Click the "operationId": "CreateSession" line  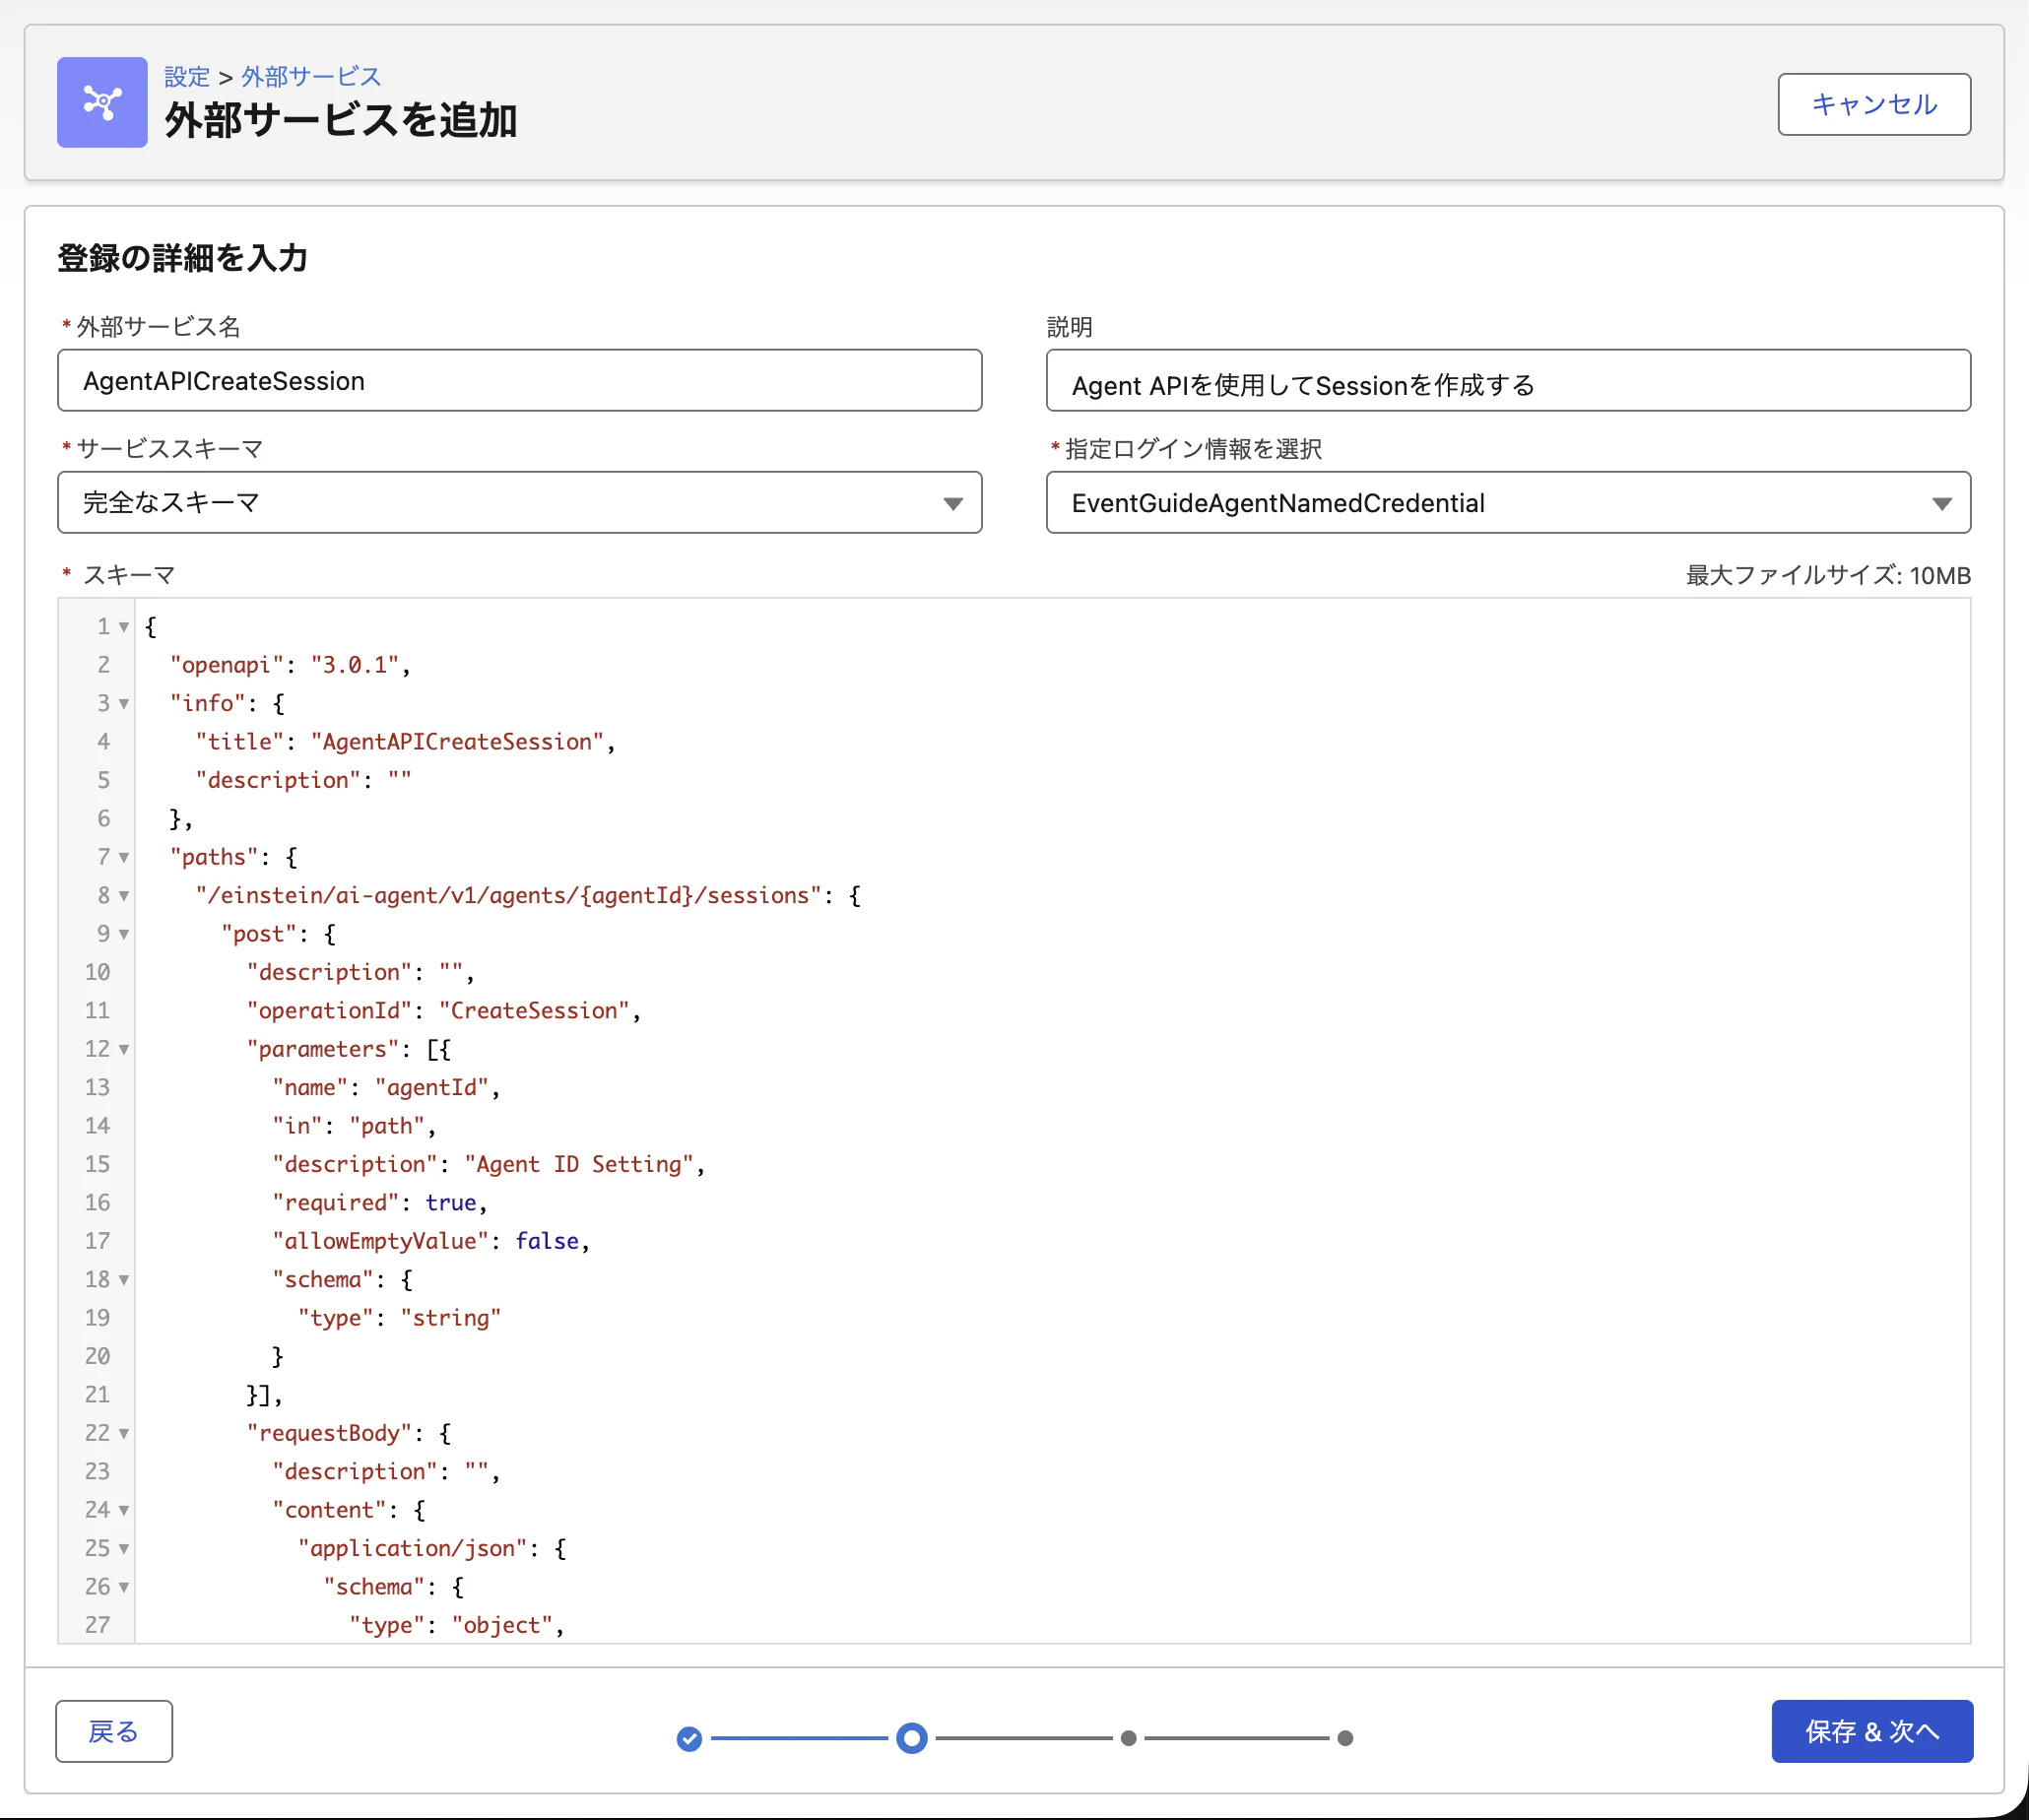(443, 1011)
